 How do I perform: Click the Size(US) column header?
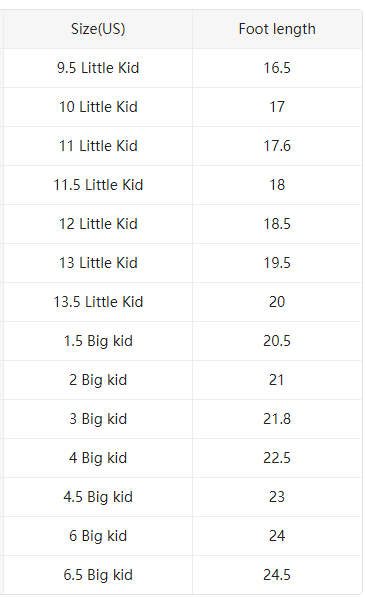tap(98, 29)
